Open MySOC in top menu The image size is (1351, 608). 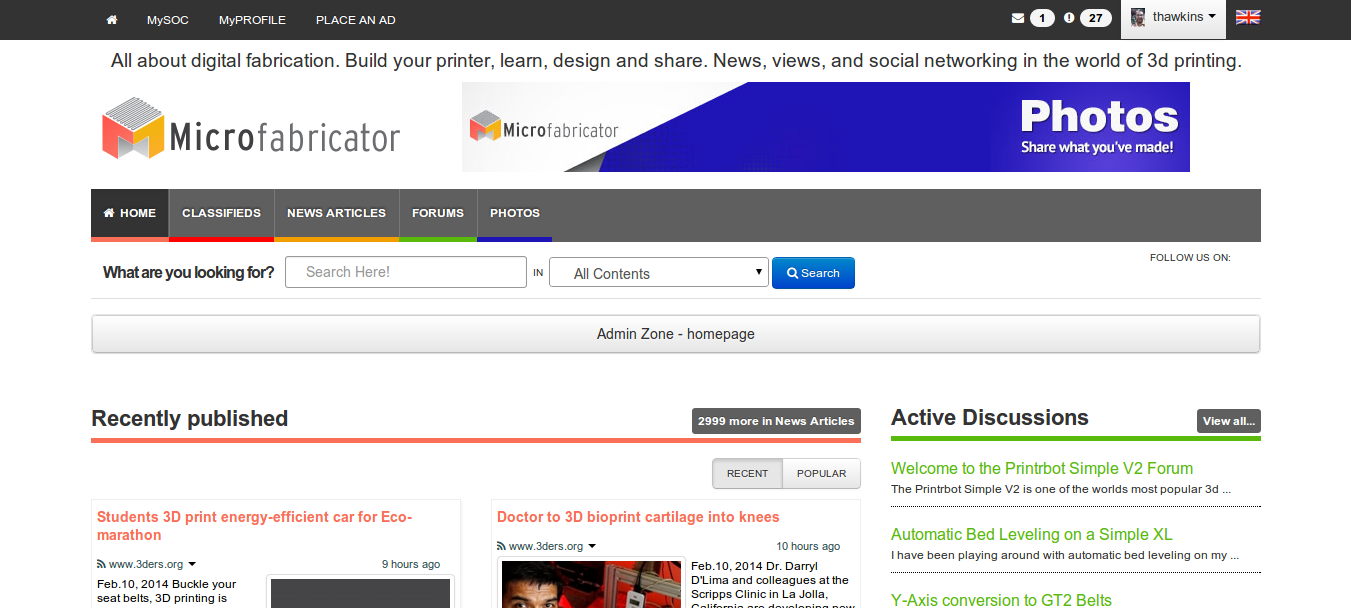168,19
